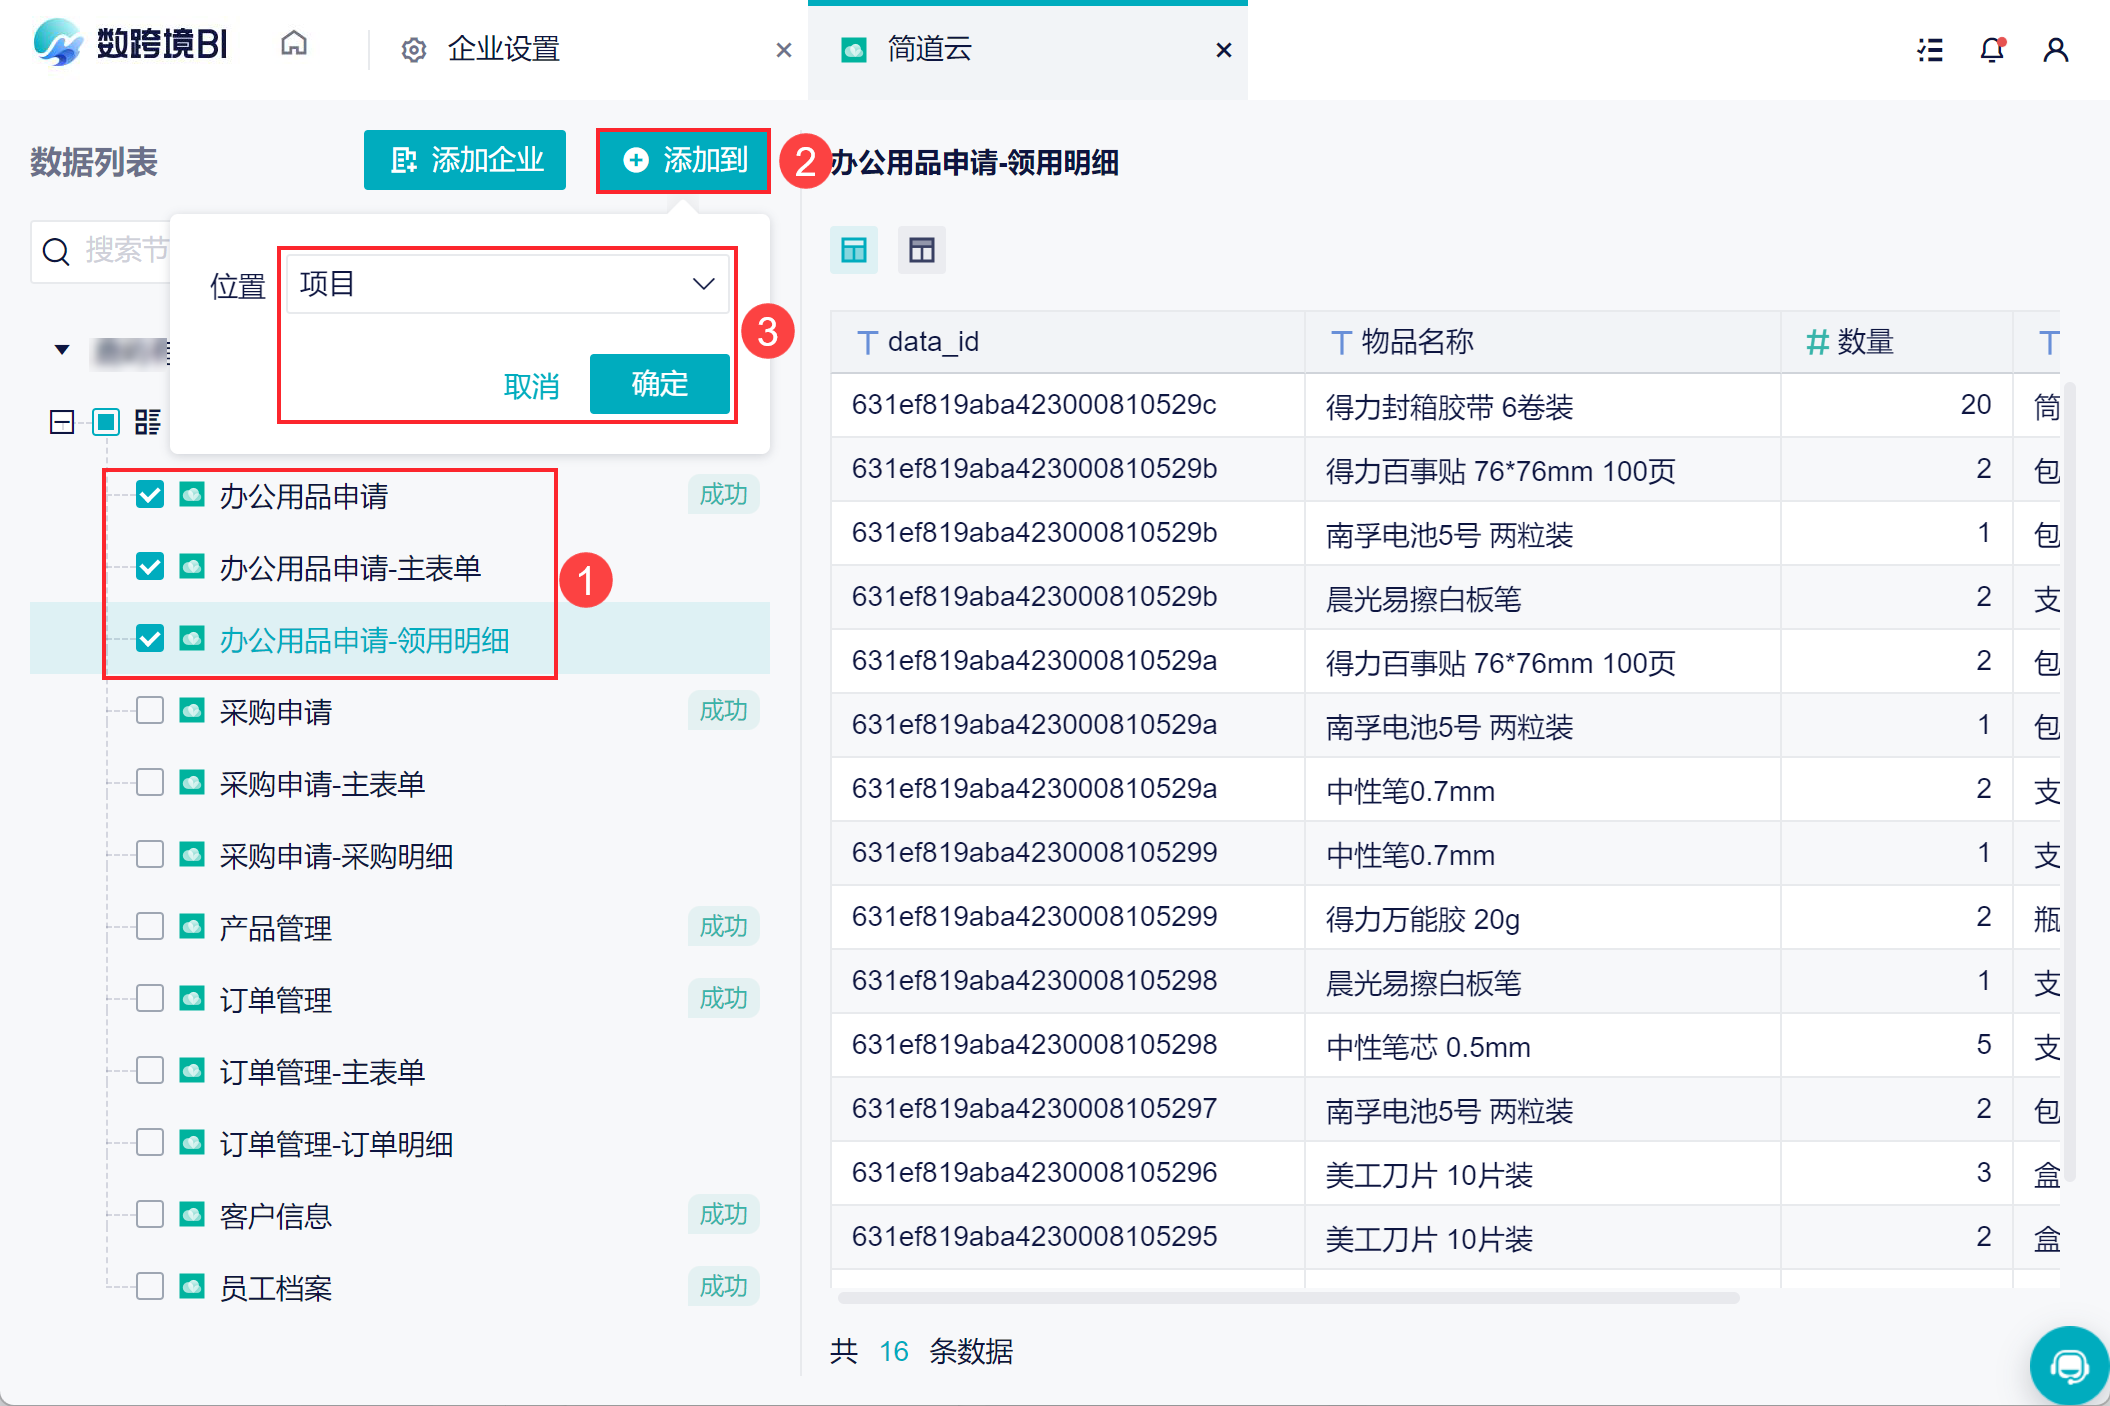The height and width of the screenshot is (1406, 2110).
Task: Open the 位置 dropdown showing 项目
Action: pos(507,285)
